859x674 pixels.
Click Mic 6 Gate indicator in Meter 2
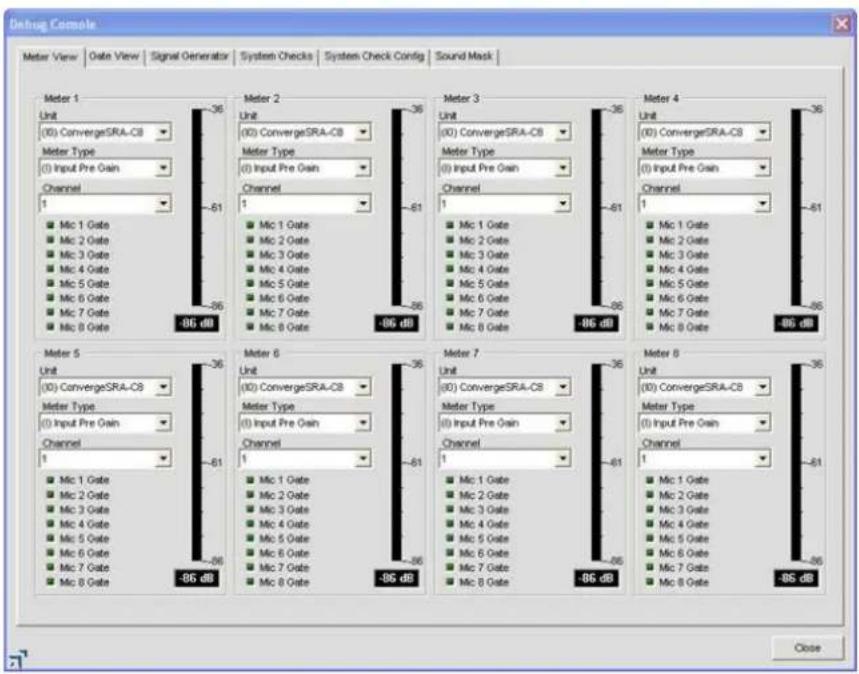pos(250,298)
